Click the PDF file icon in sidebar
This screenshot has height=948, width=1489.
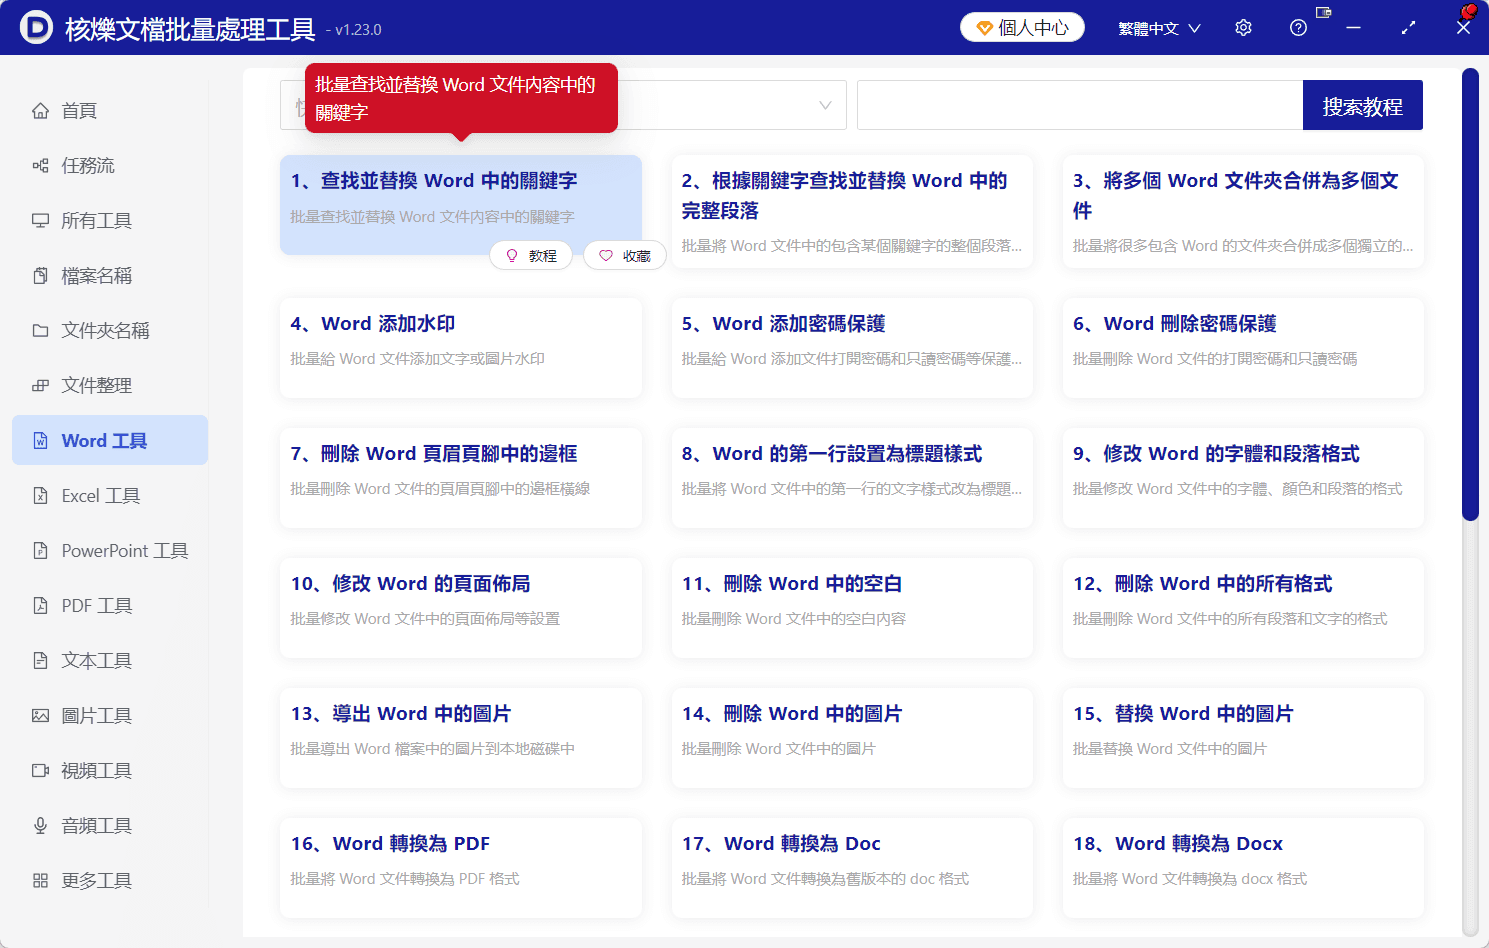click(40, 606)
